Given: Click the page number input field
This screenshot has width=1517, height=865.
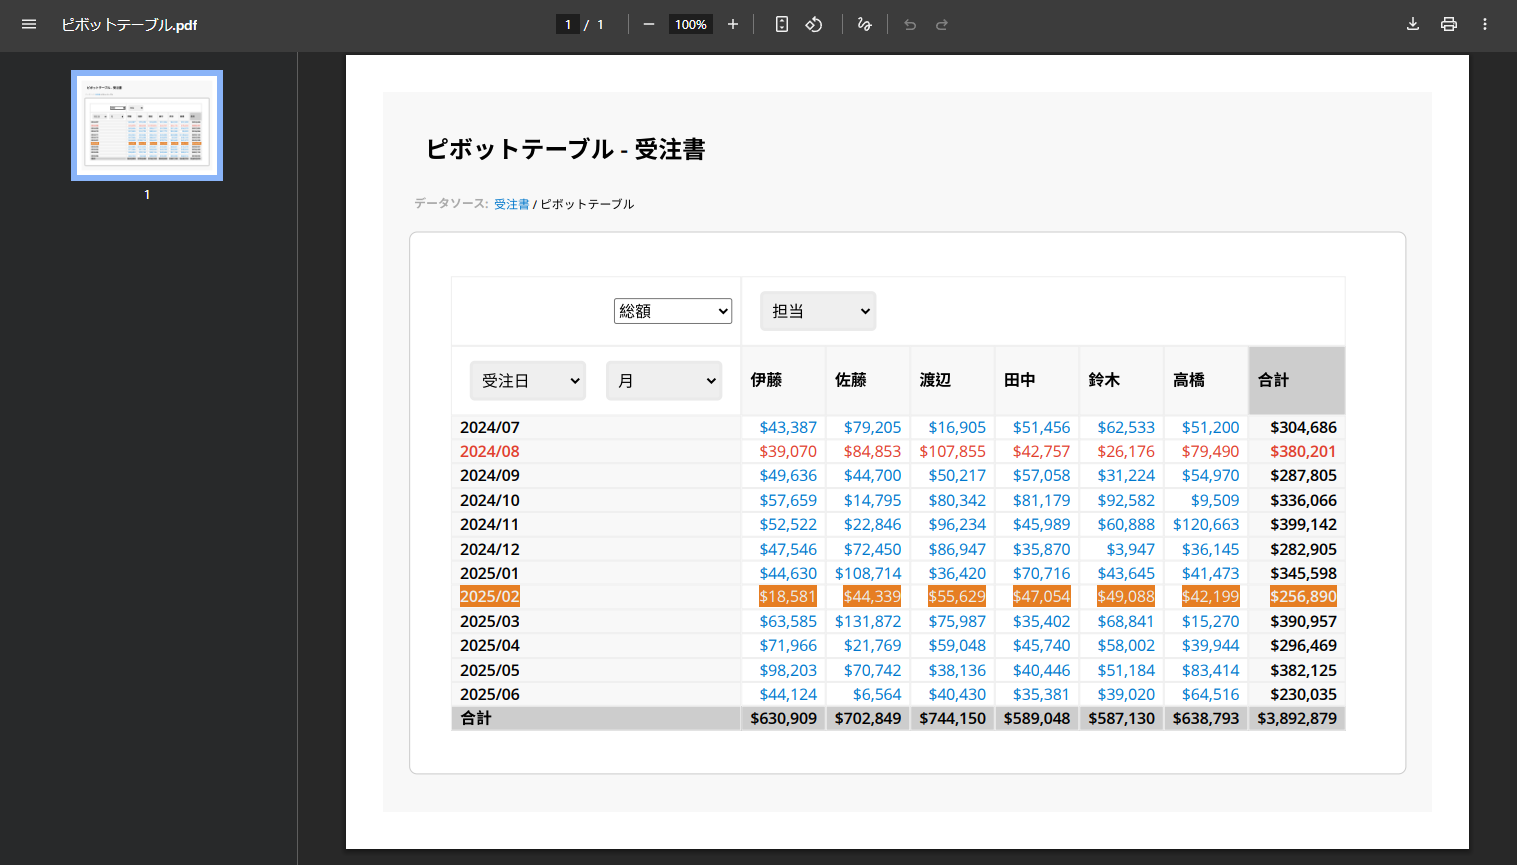Looking at the screenshot, I should (568, 24).
